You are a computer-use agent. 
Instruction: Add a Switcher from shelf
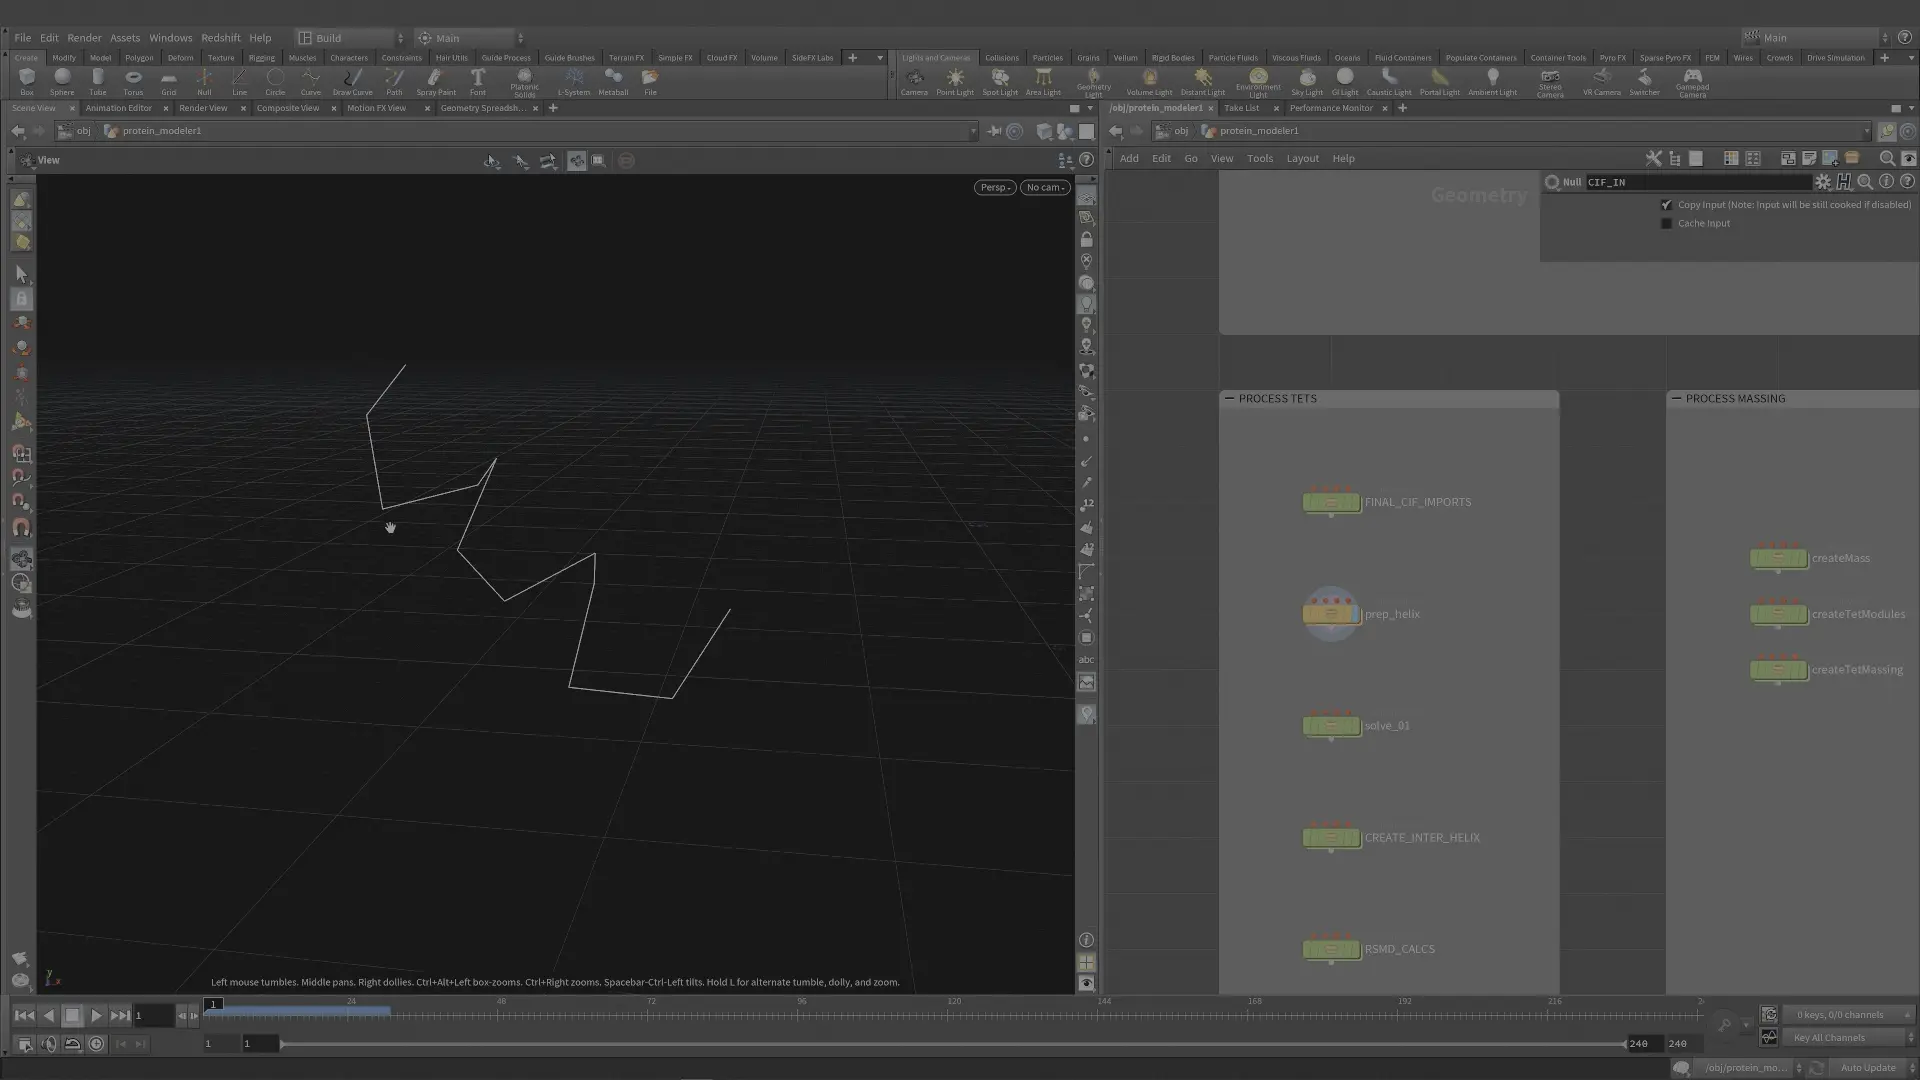tap(1644, 82)
